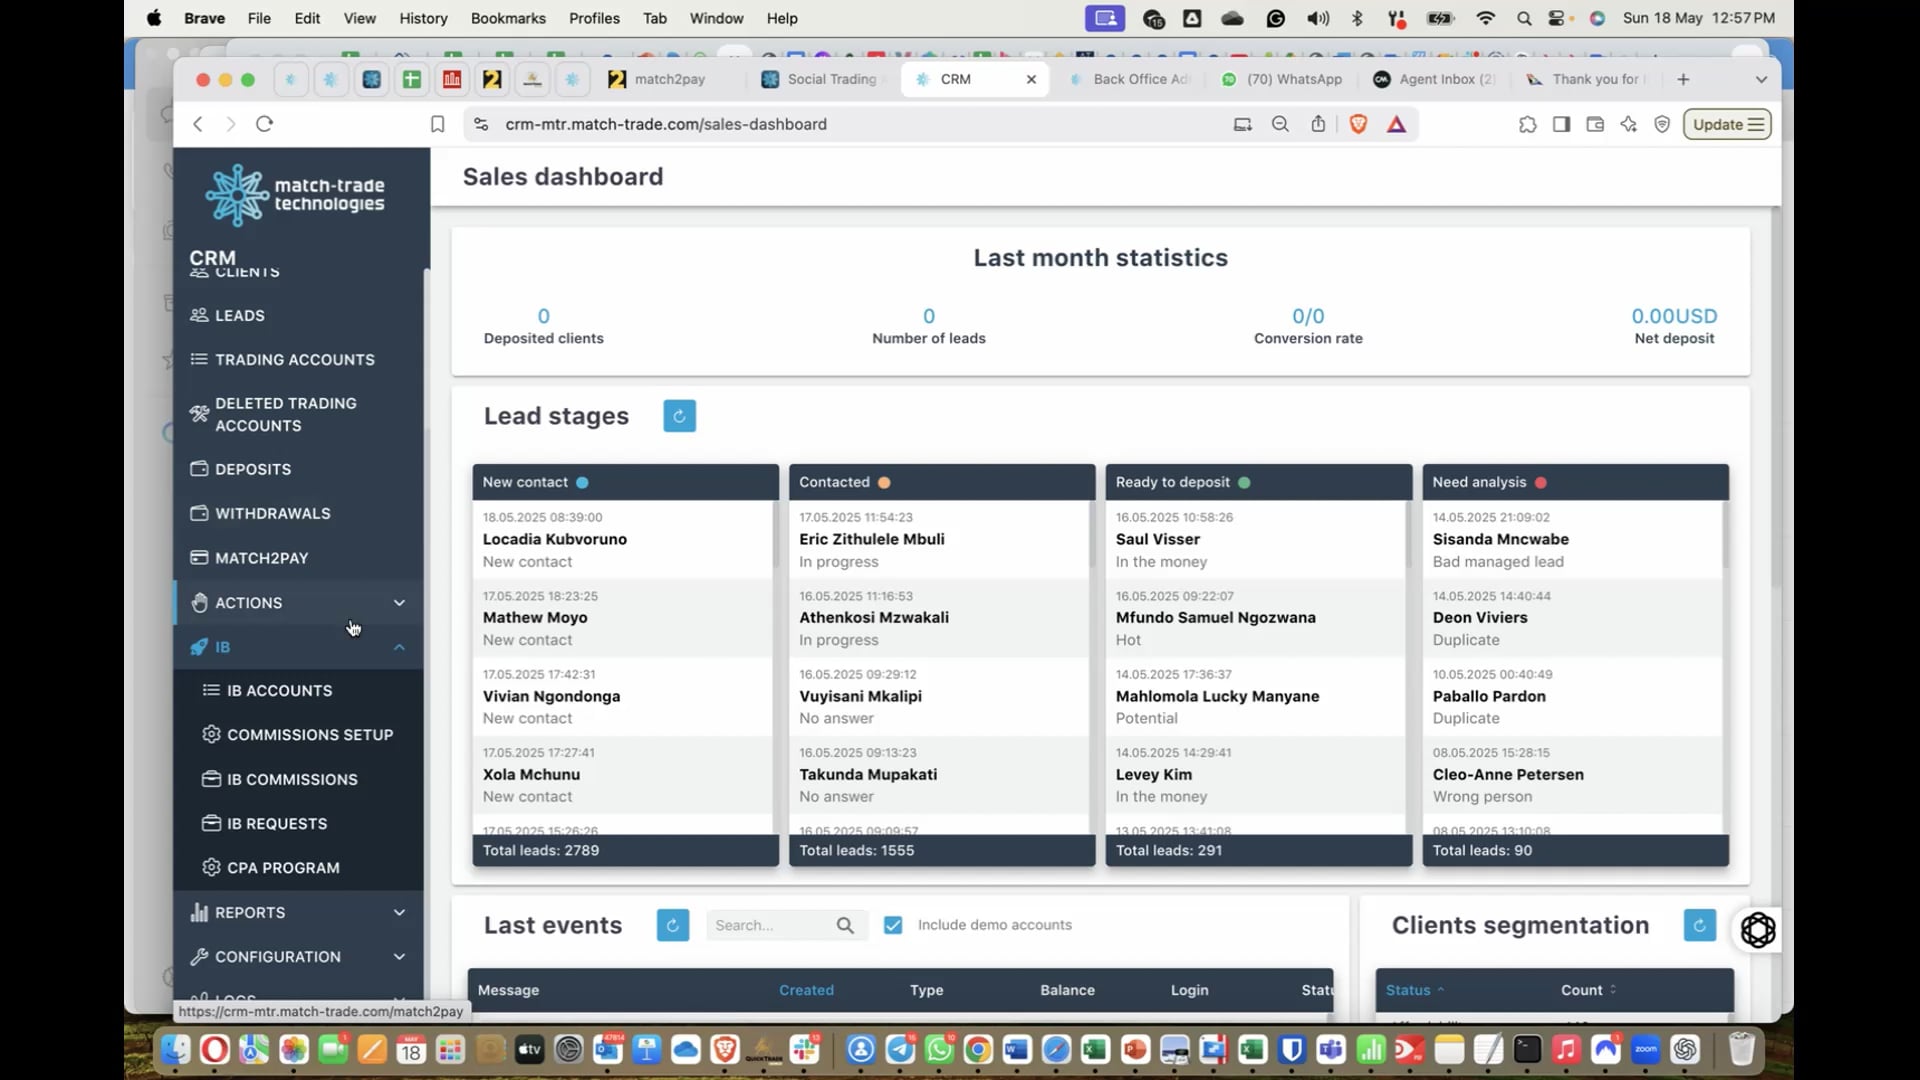
Task: Sort segmentation table by Count column
Action: 1588,990
